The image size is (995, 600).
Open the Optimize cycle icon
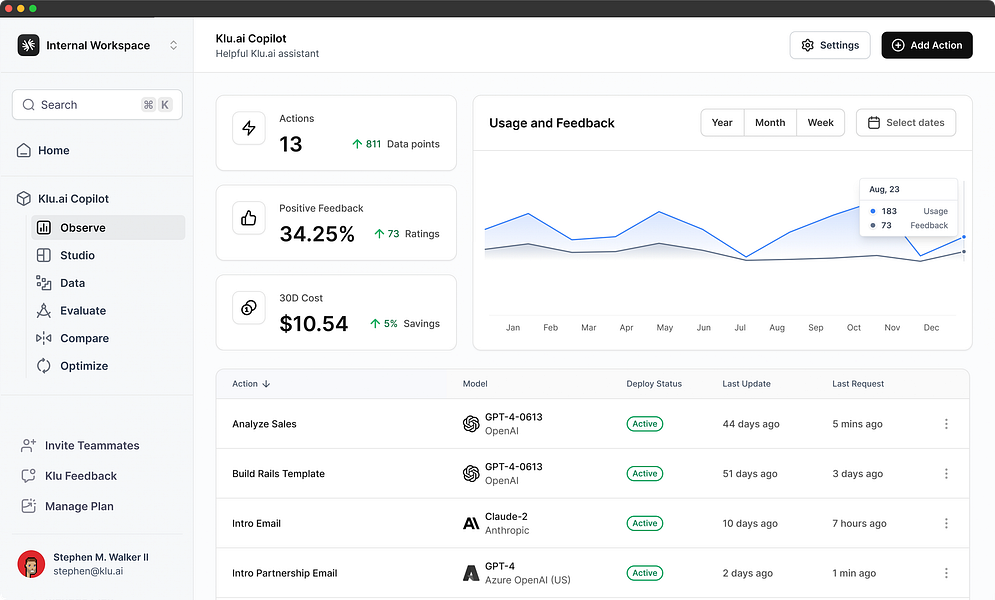tap(44, 366)
